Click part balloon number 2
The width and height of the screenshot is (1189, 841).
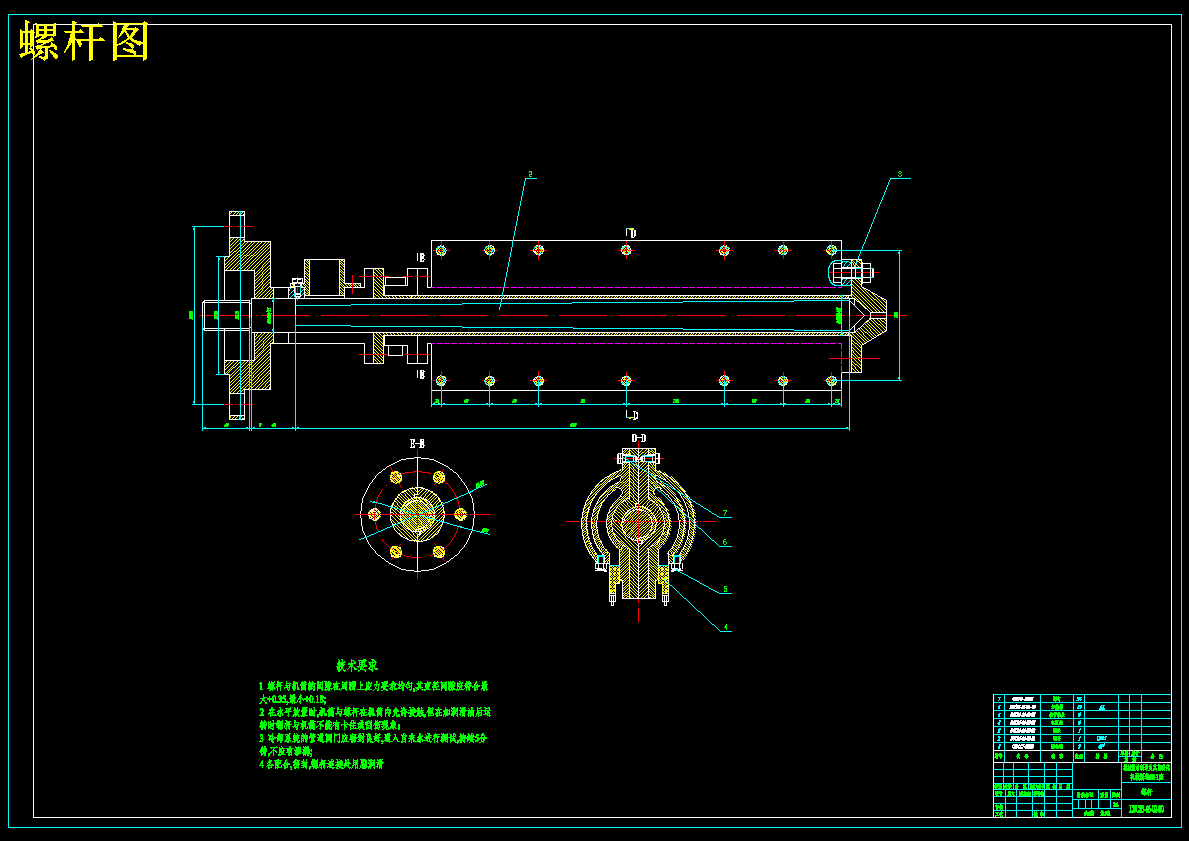pos(531,174)
